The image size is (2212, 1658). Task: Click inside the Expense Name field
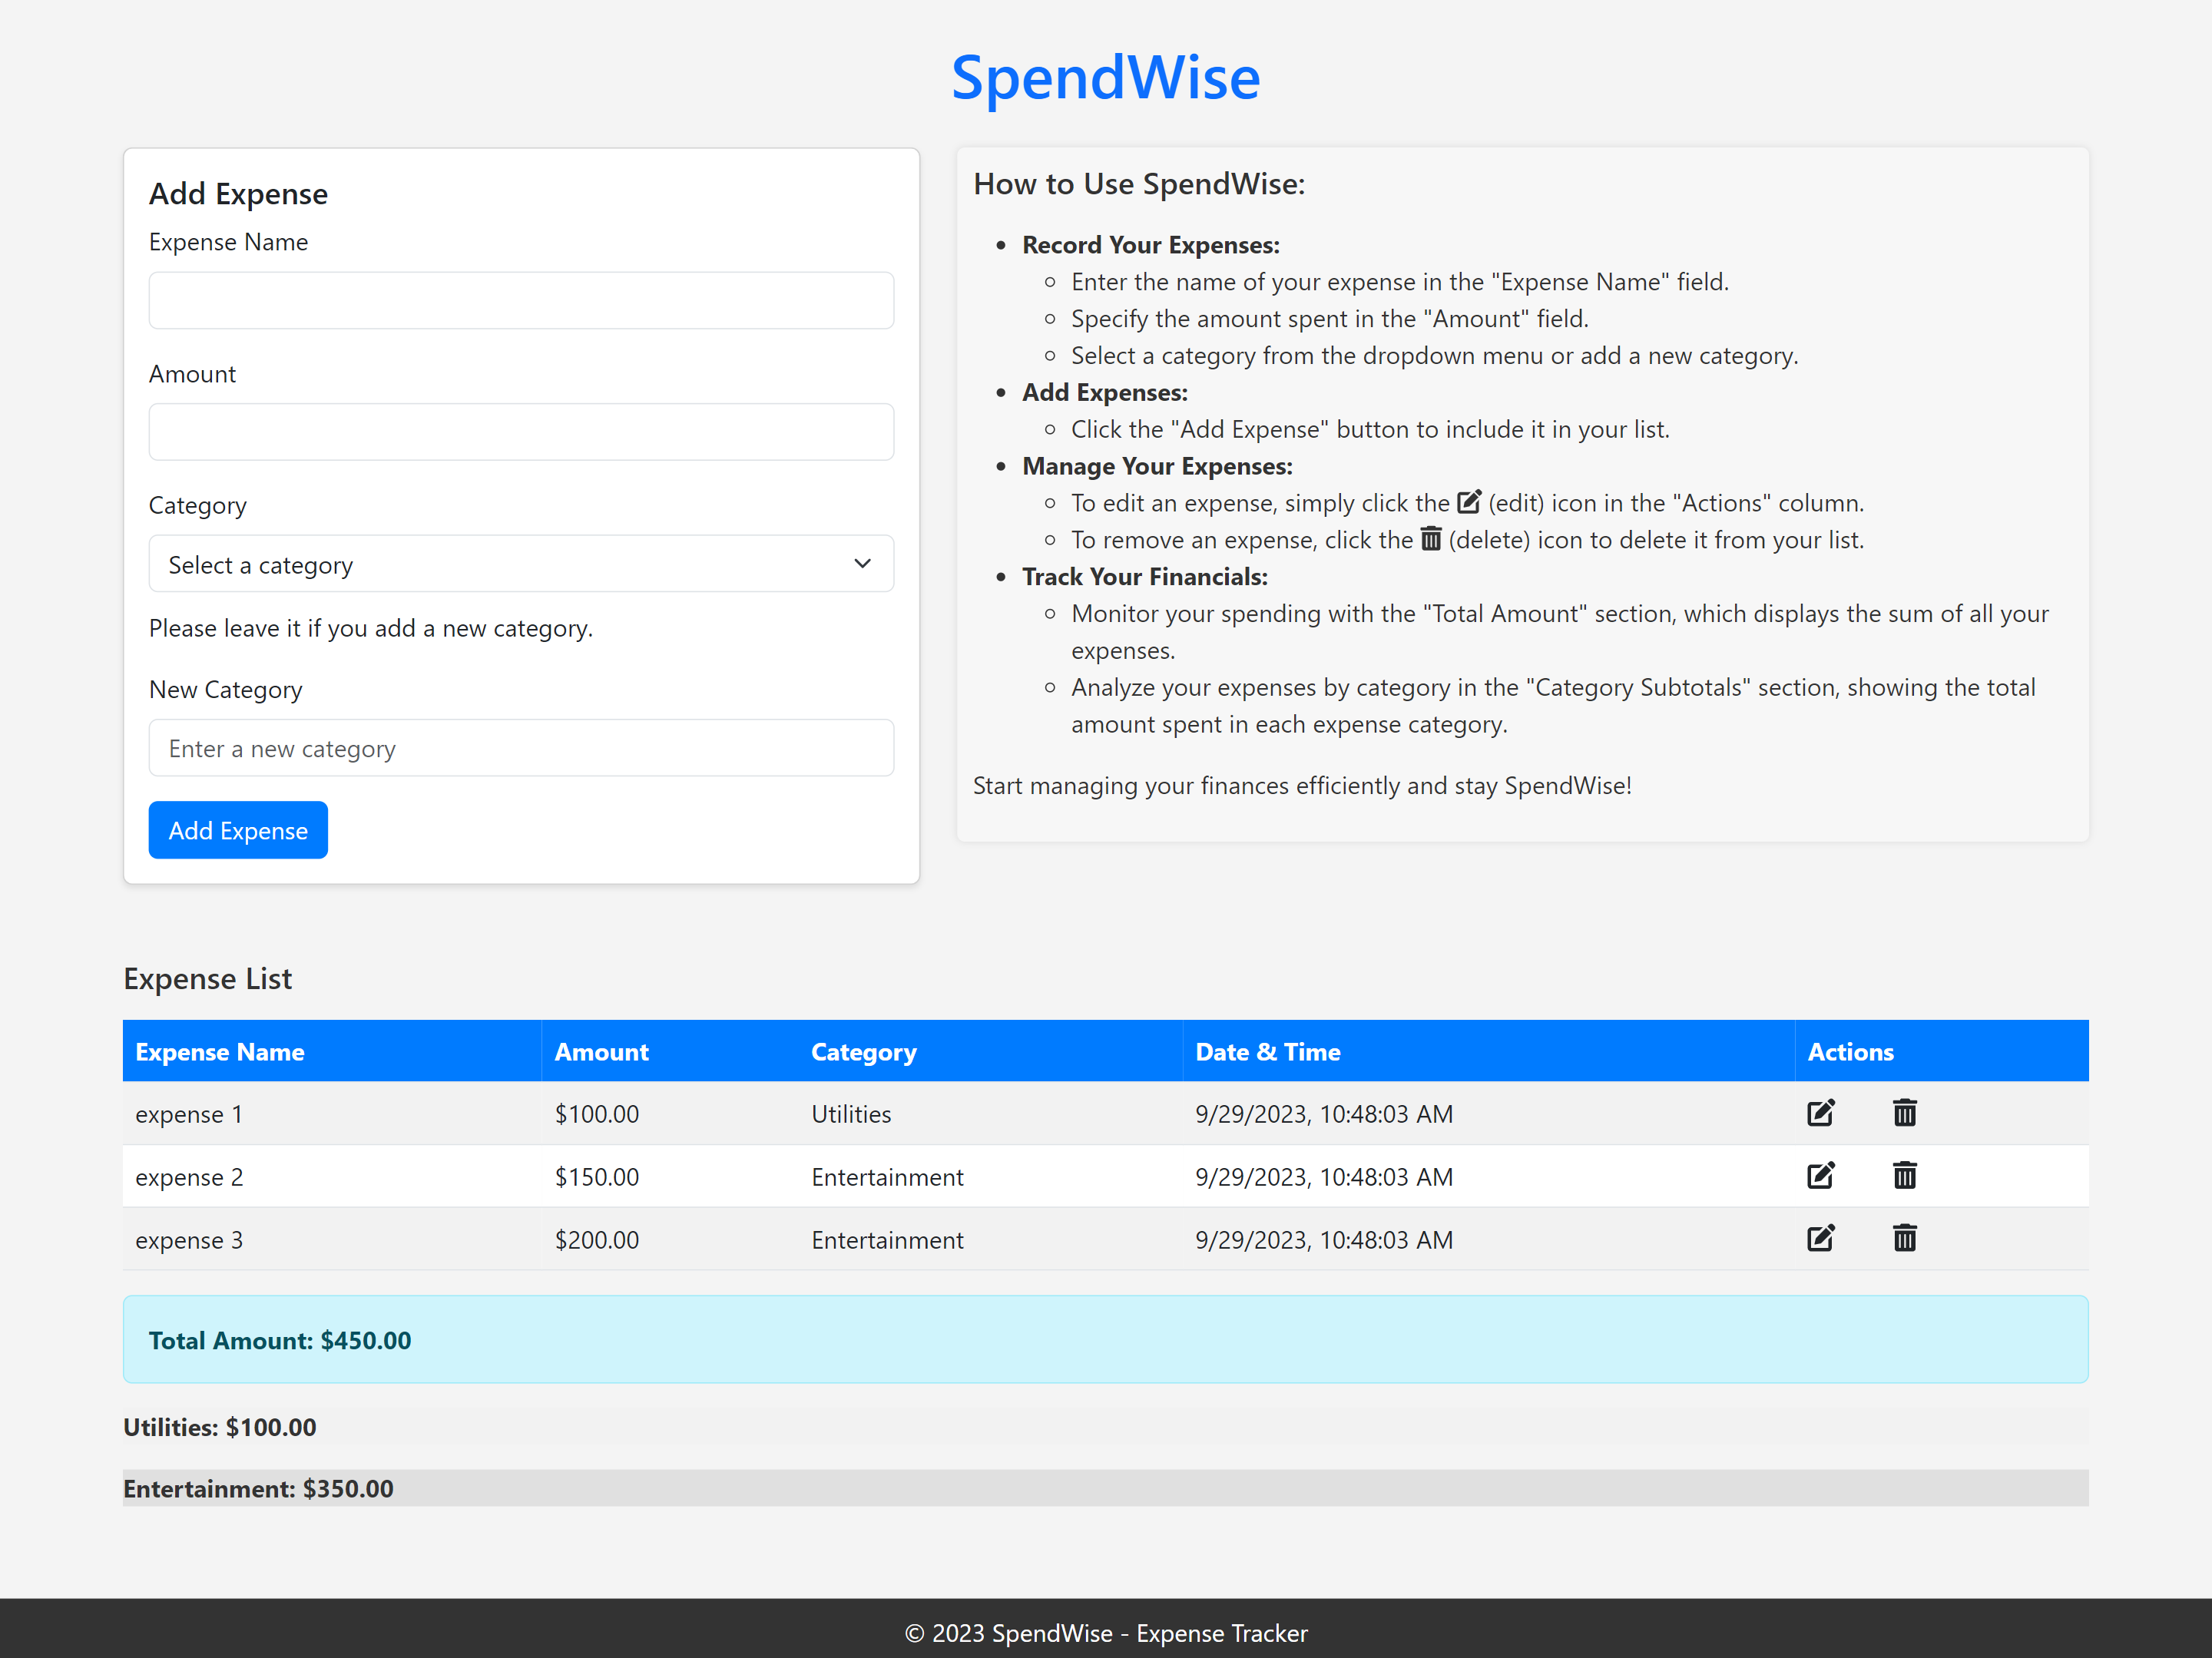[x=520, y=300]
